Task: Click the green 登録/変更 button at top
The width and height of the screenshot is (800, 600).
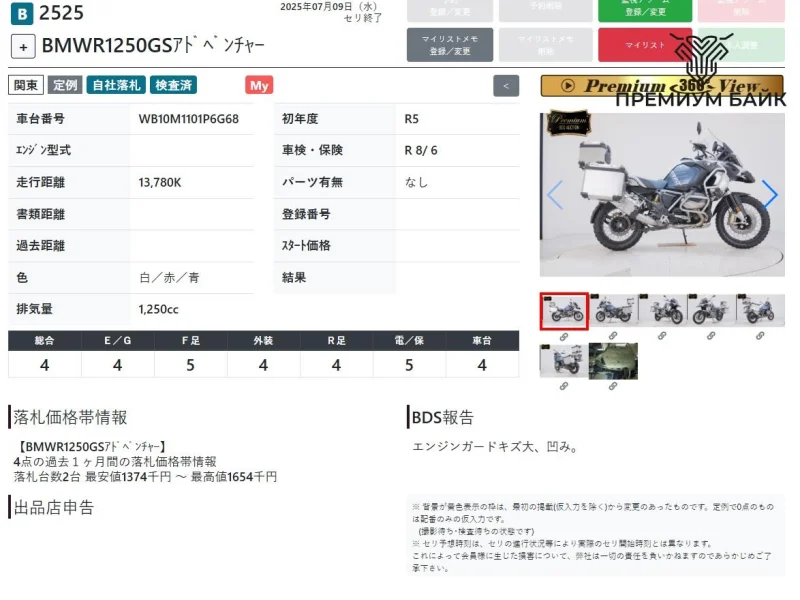Action: [x=645, y=10]
